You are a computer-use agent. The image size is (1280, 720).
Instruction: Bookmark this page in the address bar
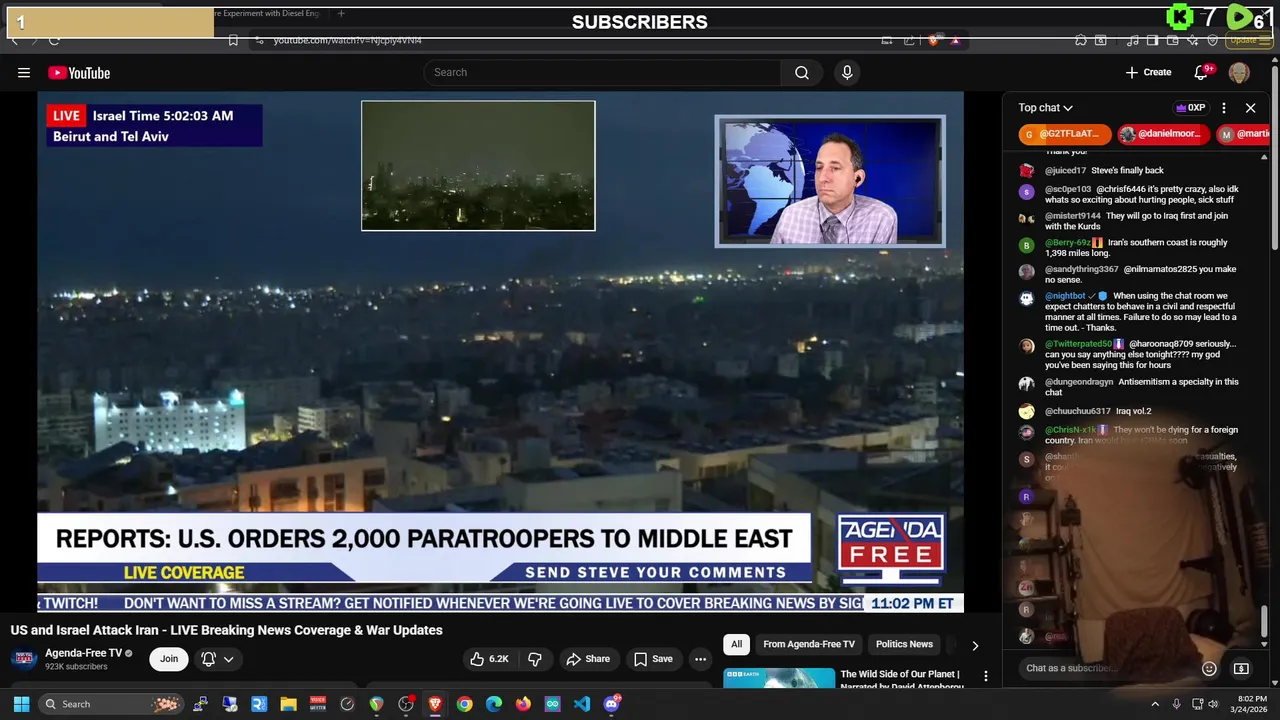(233, 40)
